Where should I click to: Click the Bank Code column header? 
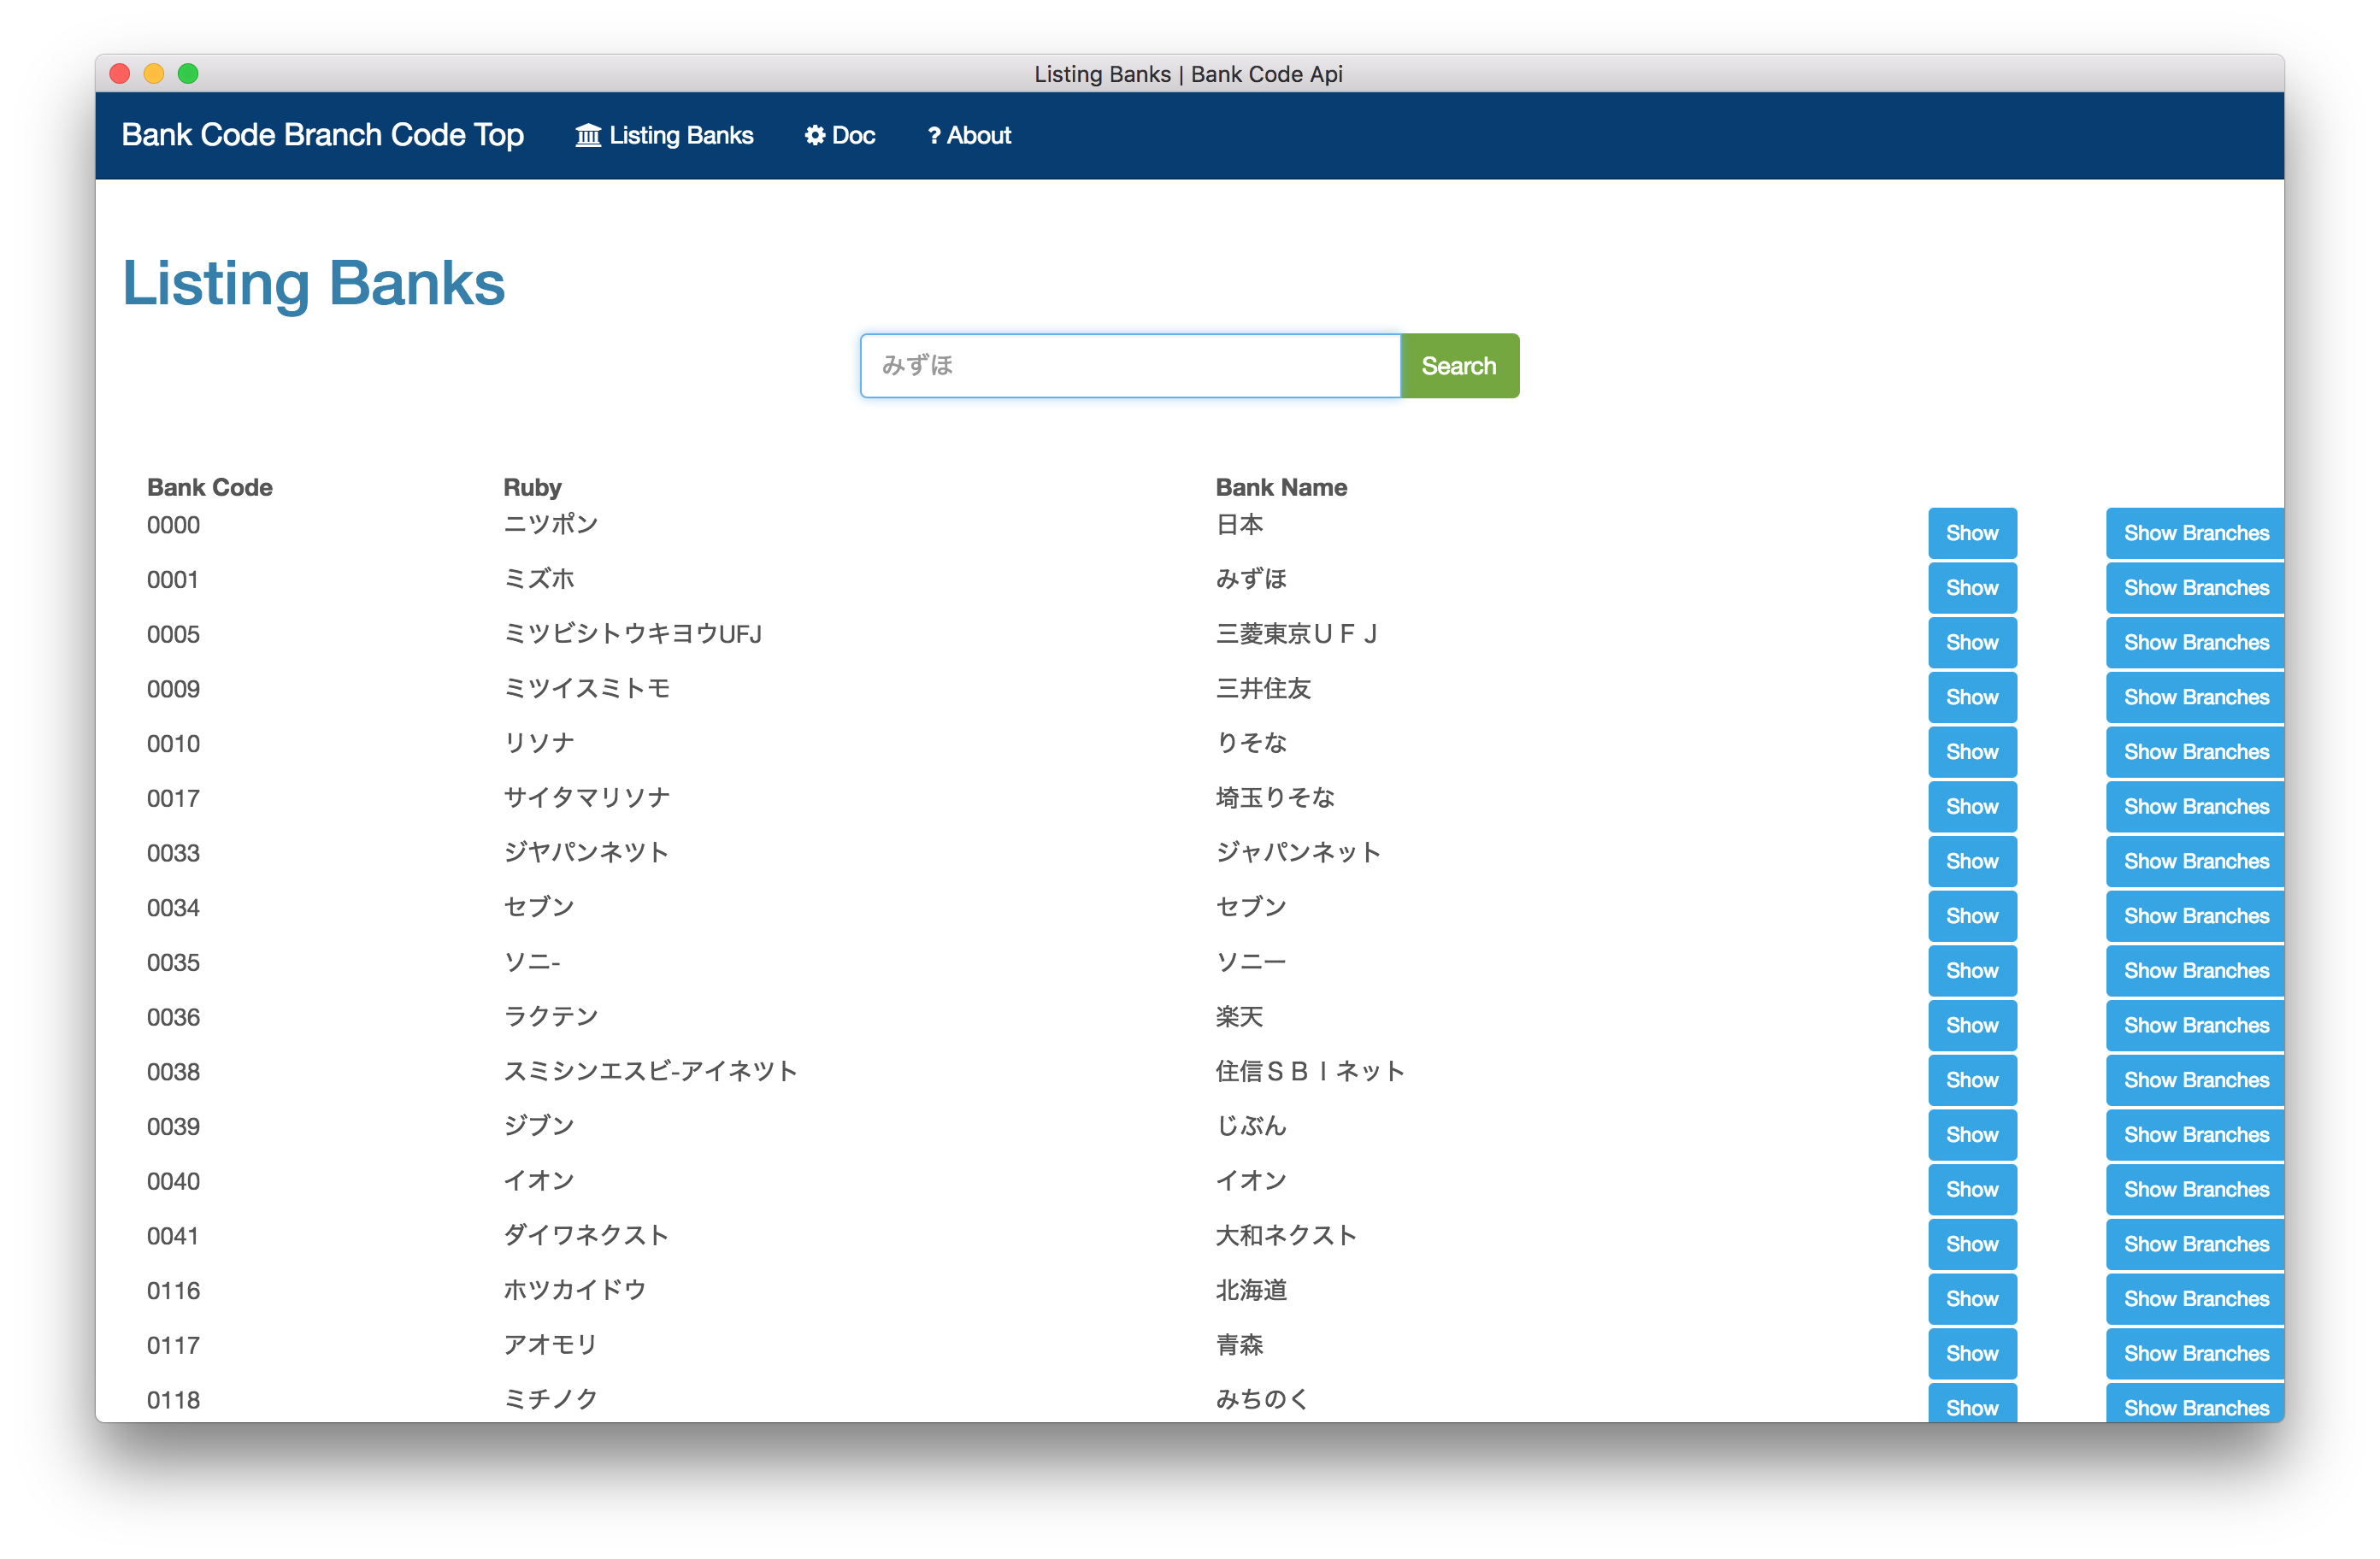[210, 487]
